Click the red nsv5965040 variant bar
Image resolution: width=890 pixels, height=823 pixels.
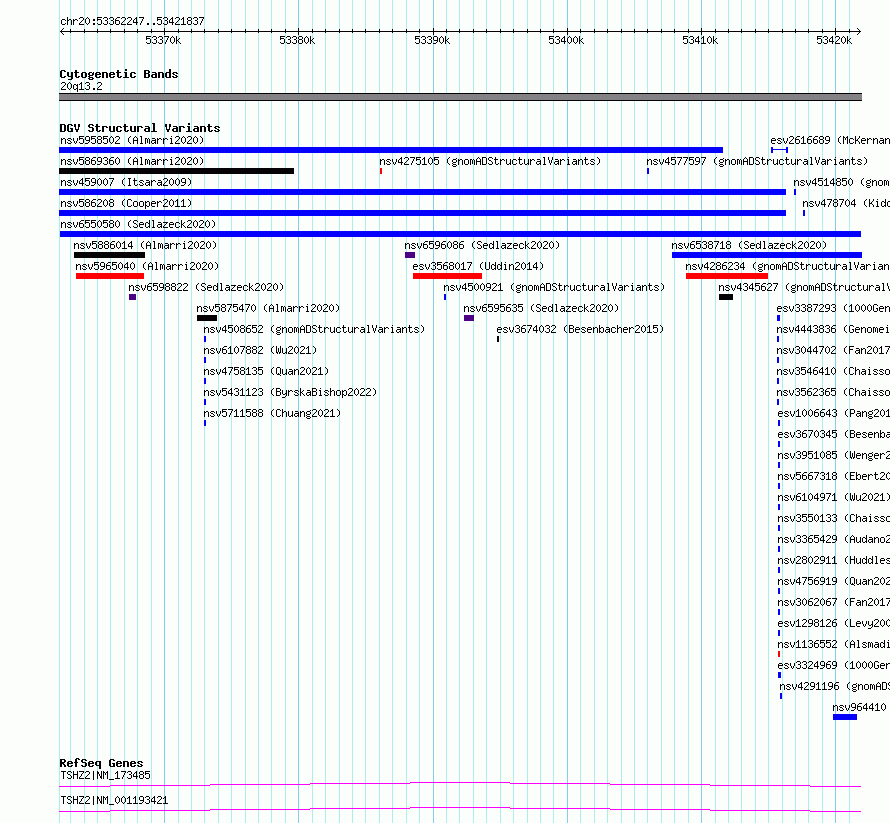point(110,276)
